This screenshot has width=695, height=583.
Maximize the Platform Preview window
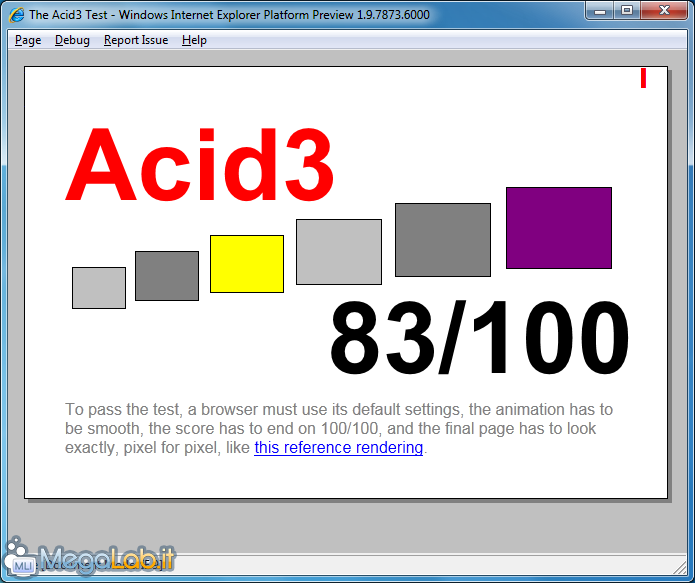(627, 11)
